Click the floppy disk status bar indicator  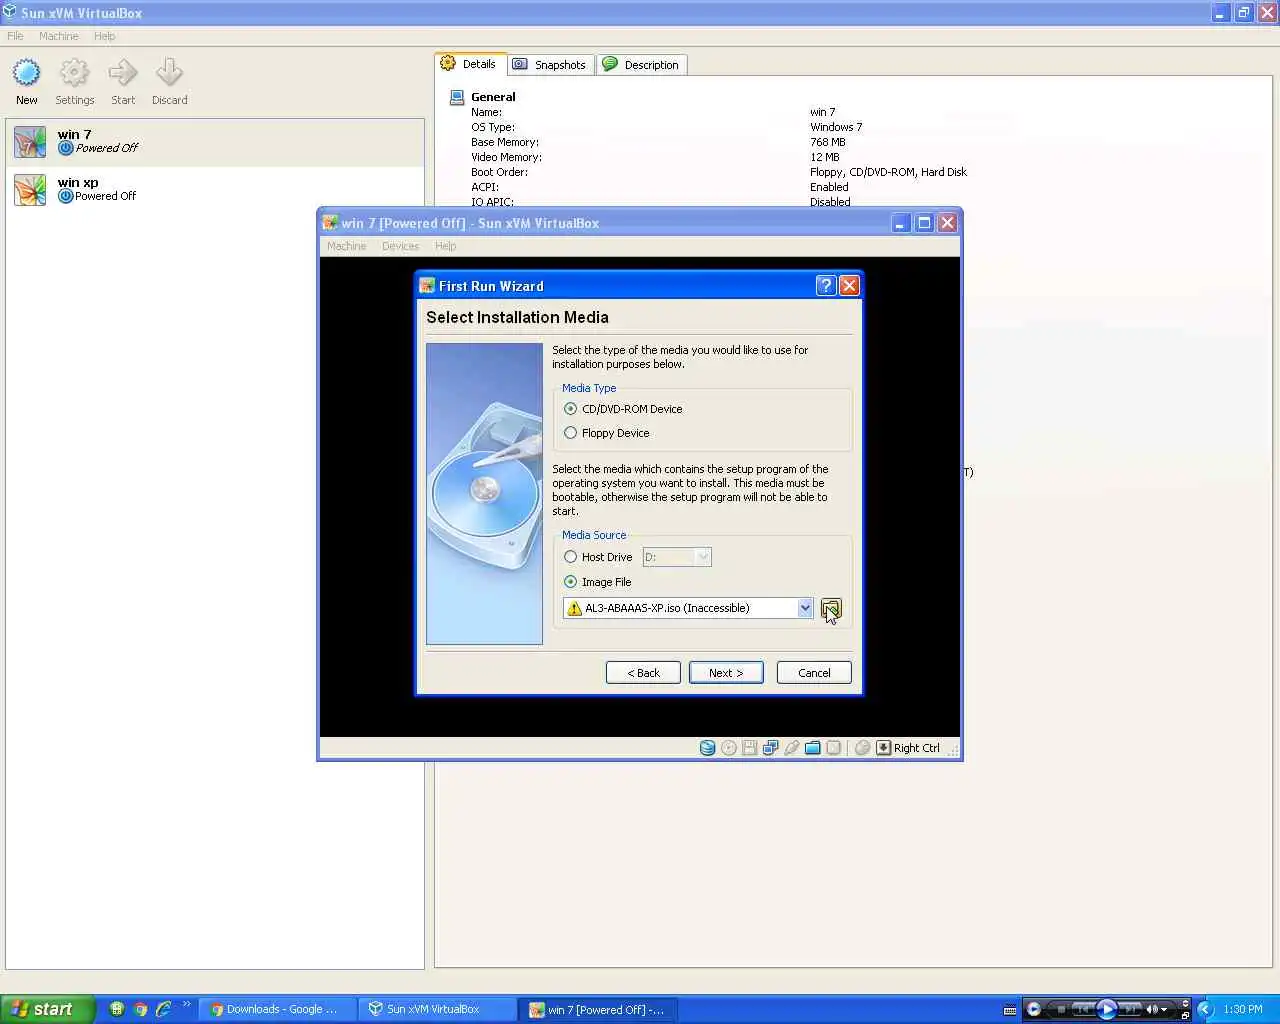coord(749,748)
